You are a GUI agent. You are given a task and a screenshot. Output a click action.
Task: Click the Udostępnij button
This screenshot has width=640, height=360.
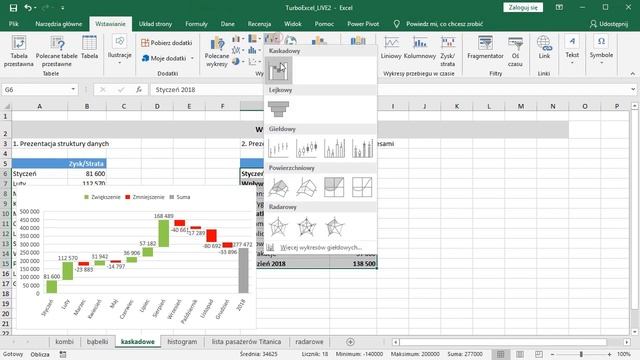coord(609,24)
